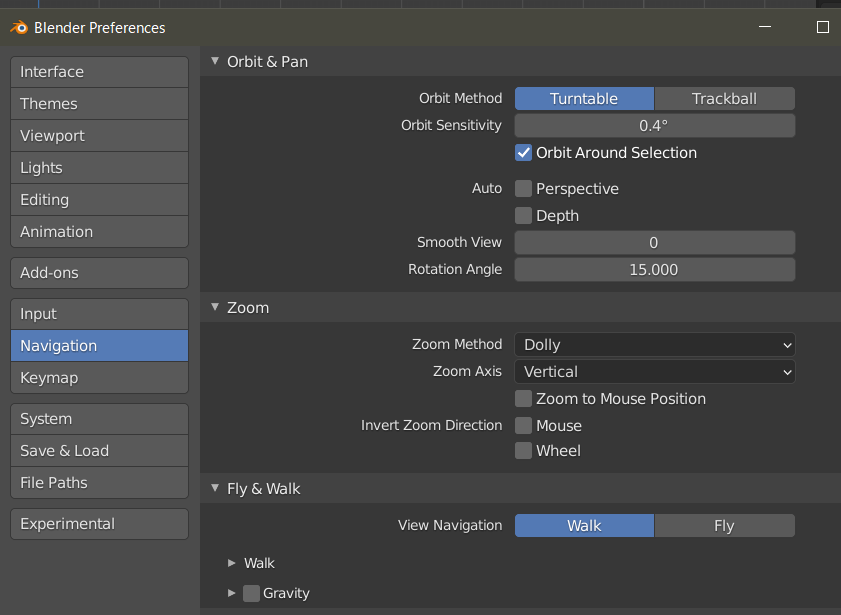Switch to Input preferences
Screen dimensions: 841x615
coord(99,314)
